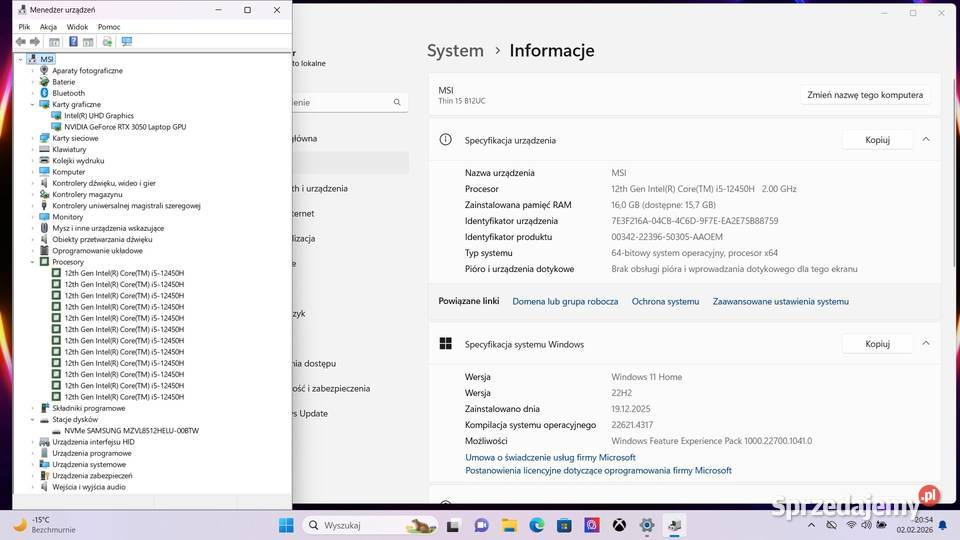
Task: Select the Karty sieciowe network adapter icon
Action: (x=44, y=138)
